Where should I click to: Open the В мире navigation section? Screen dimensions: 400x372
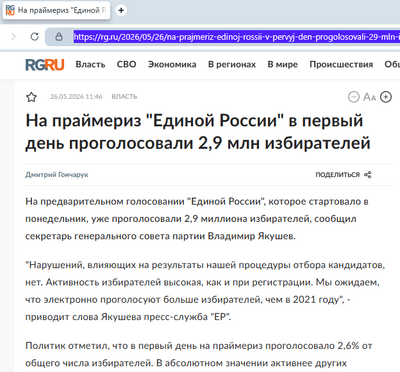[x=283, y=65]
